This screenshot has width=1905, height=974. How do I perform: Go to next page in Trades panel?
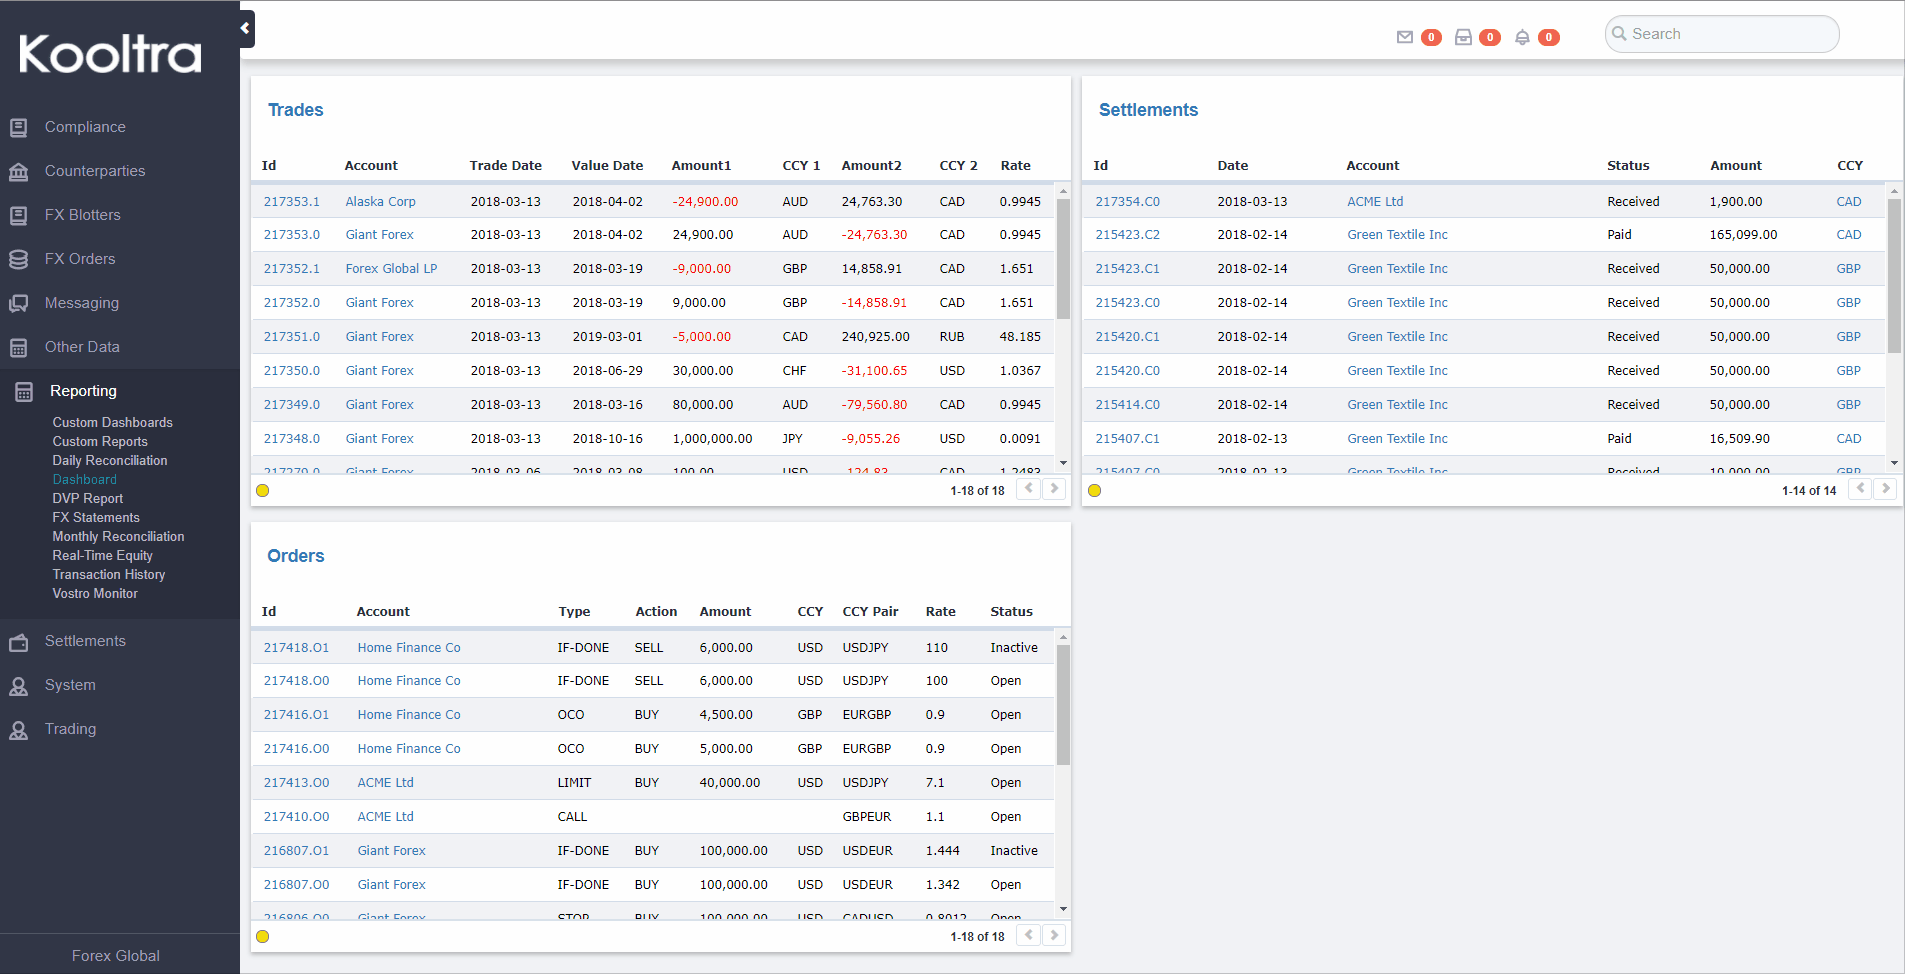pyautogui.click(x=1054, y=489)
